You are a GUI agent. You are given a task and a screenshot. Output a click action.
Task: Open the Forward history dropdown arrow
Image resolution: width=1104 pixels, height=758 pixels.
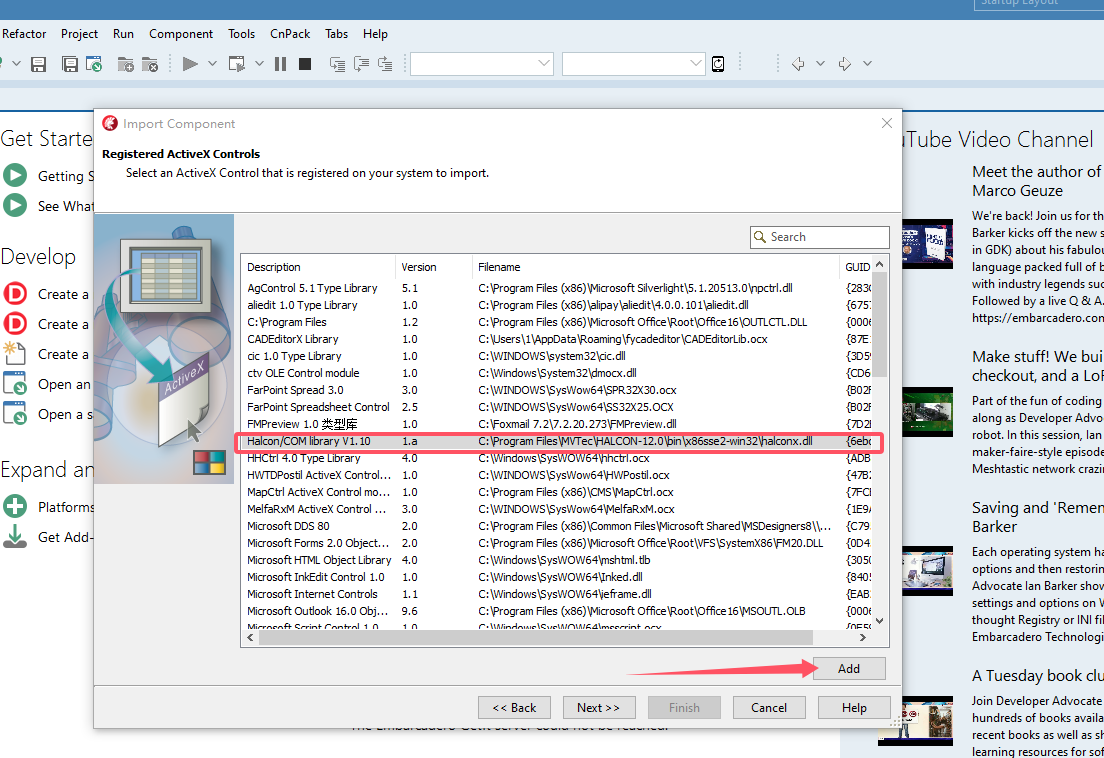867,64
